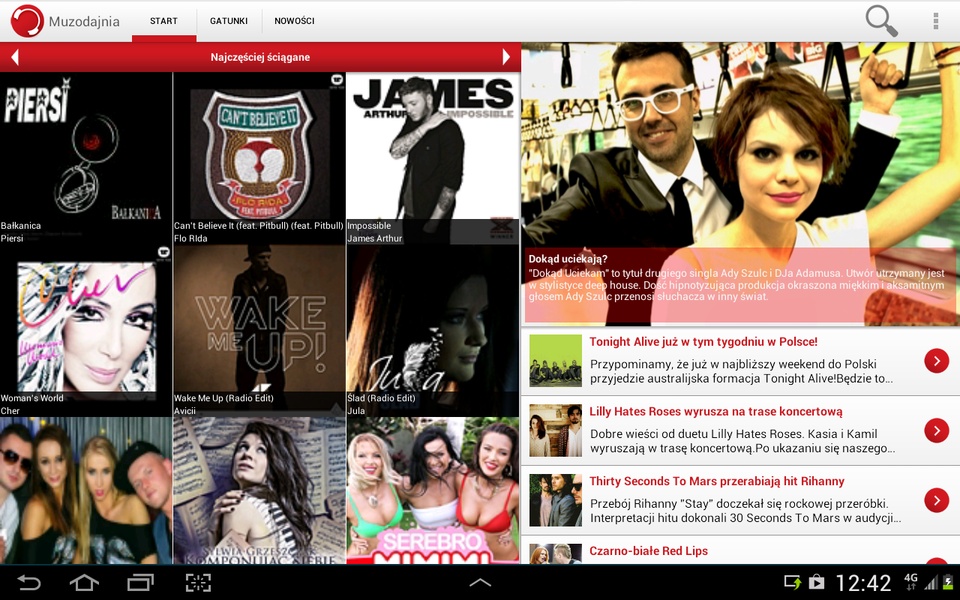
Task: Tap the Tonight Alive article thumbnail
Action: [x=555, y=361]
